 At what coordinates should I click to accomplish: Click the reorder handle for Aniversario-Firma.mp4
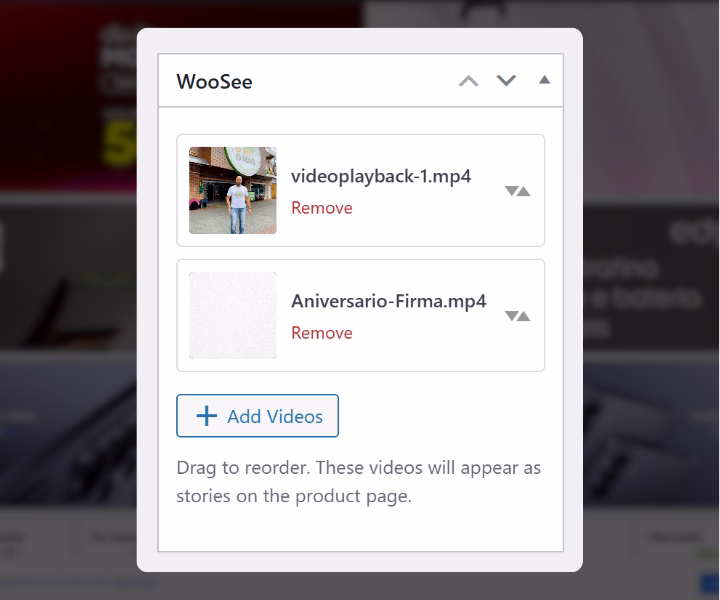tap(517, 316)
